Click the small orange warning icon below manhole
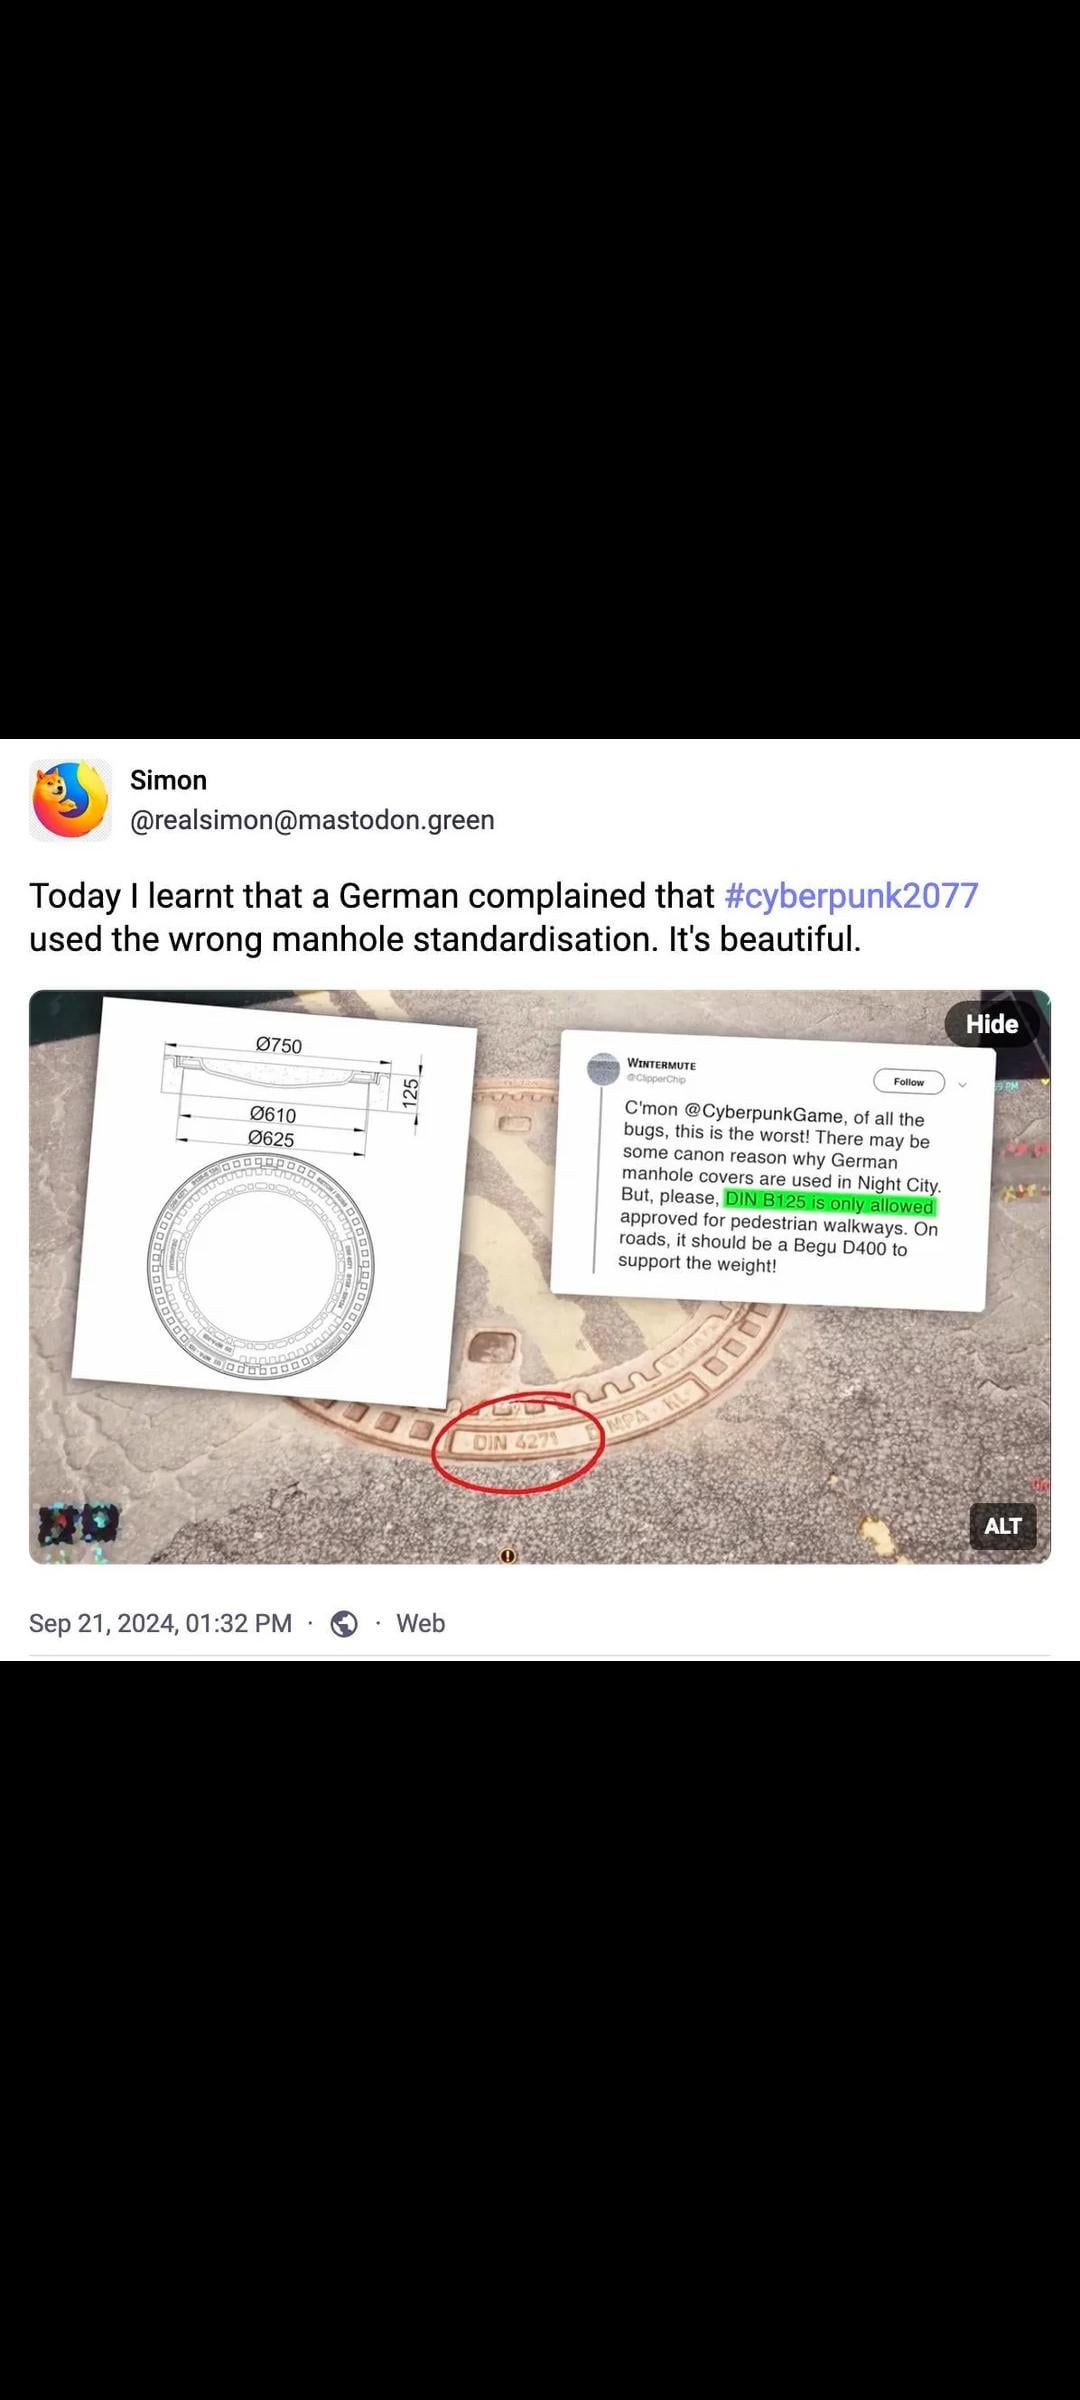 coord(508,1556)
